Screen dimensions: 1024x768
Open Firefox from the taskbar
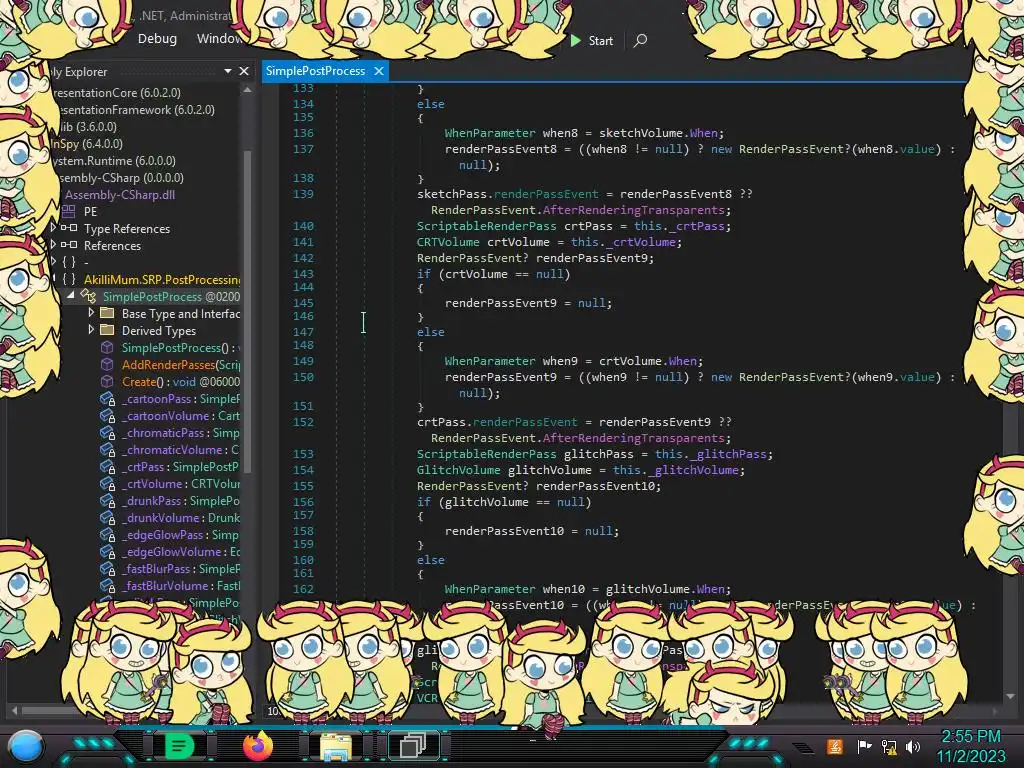257,745
